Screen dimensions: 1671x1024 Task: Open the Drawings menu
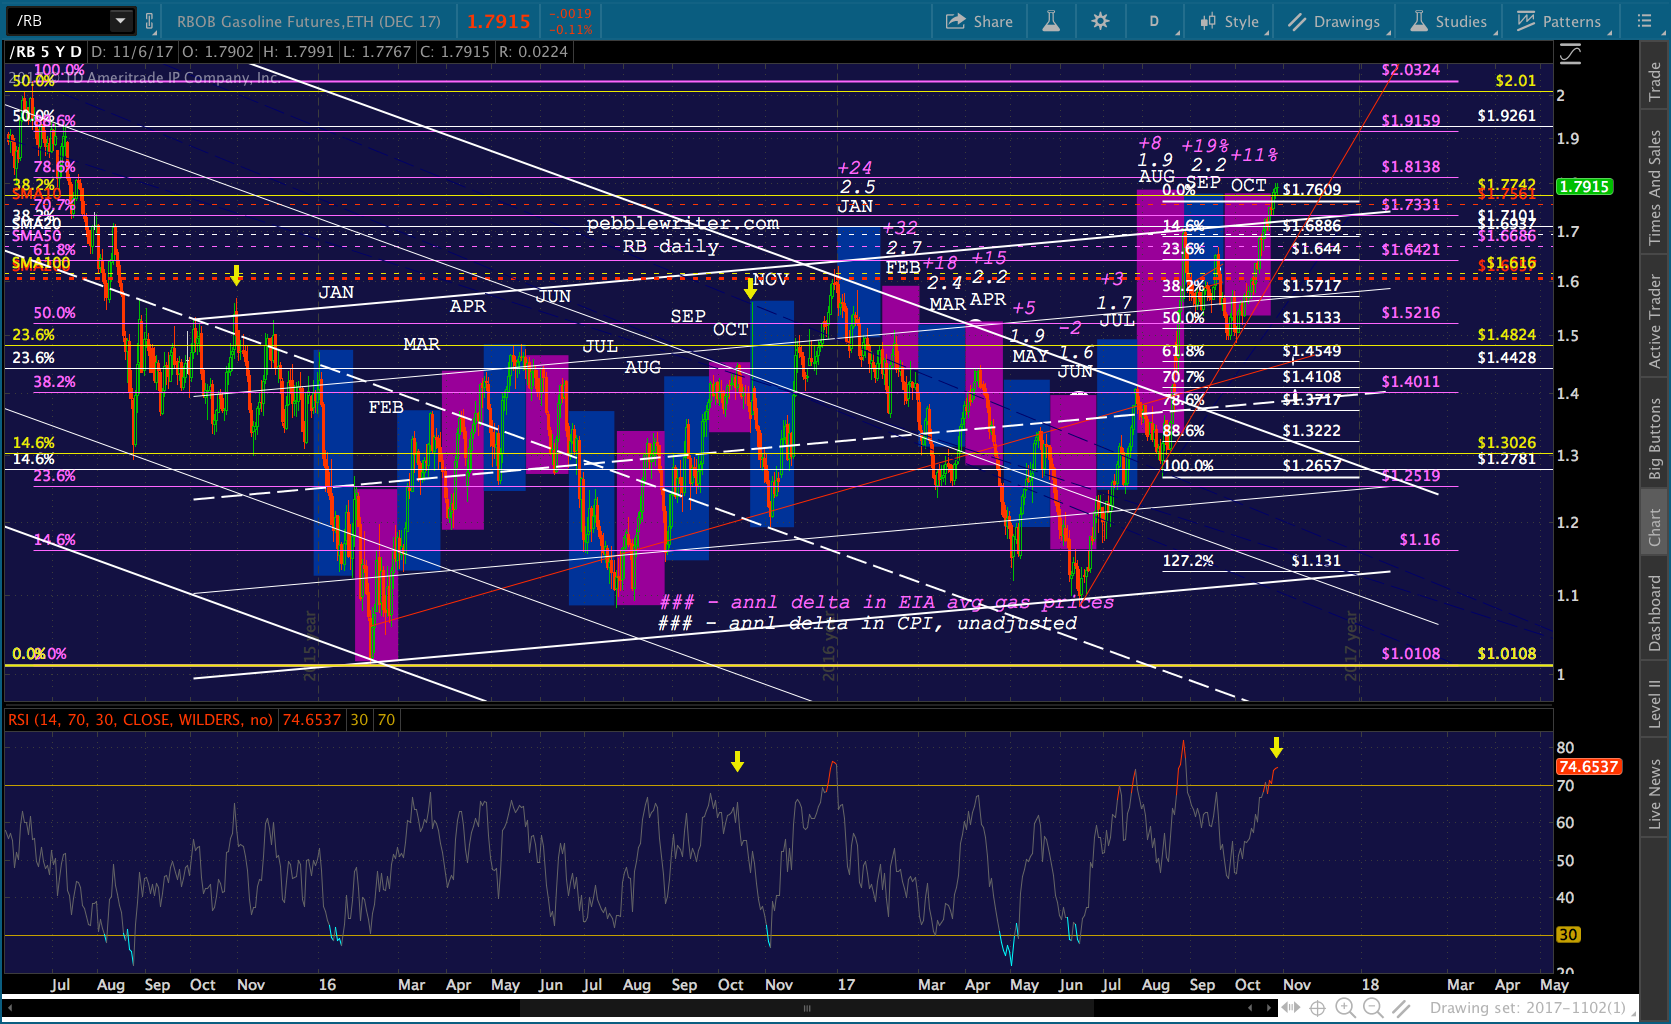pos(1334,21)
